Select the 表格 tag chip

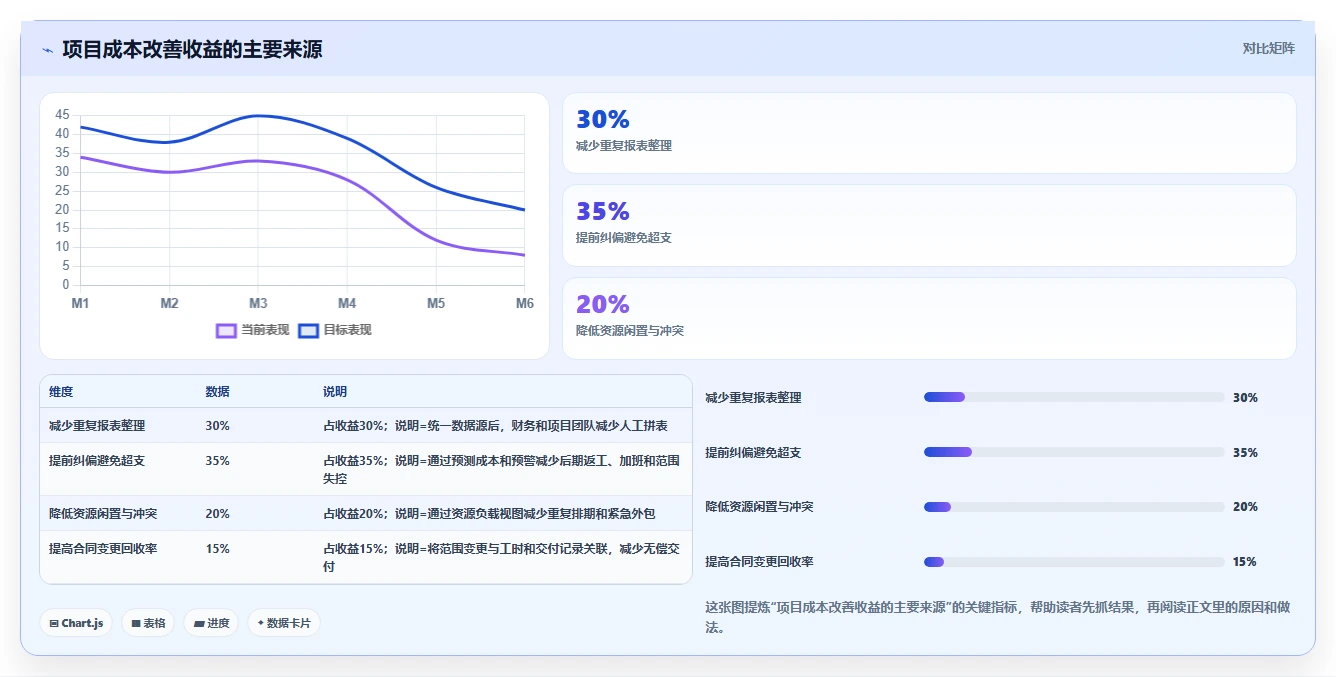pos(148,623)
